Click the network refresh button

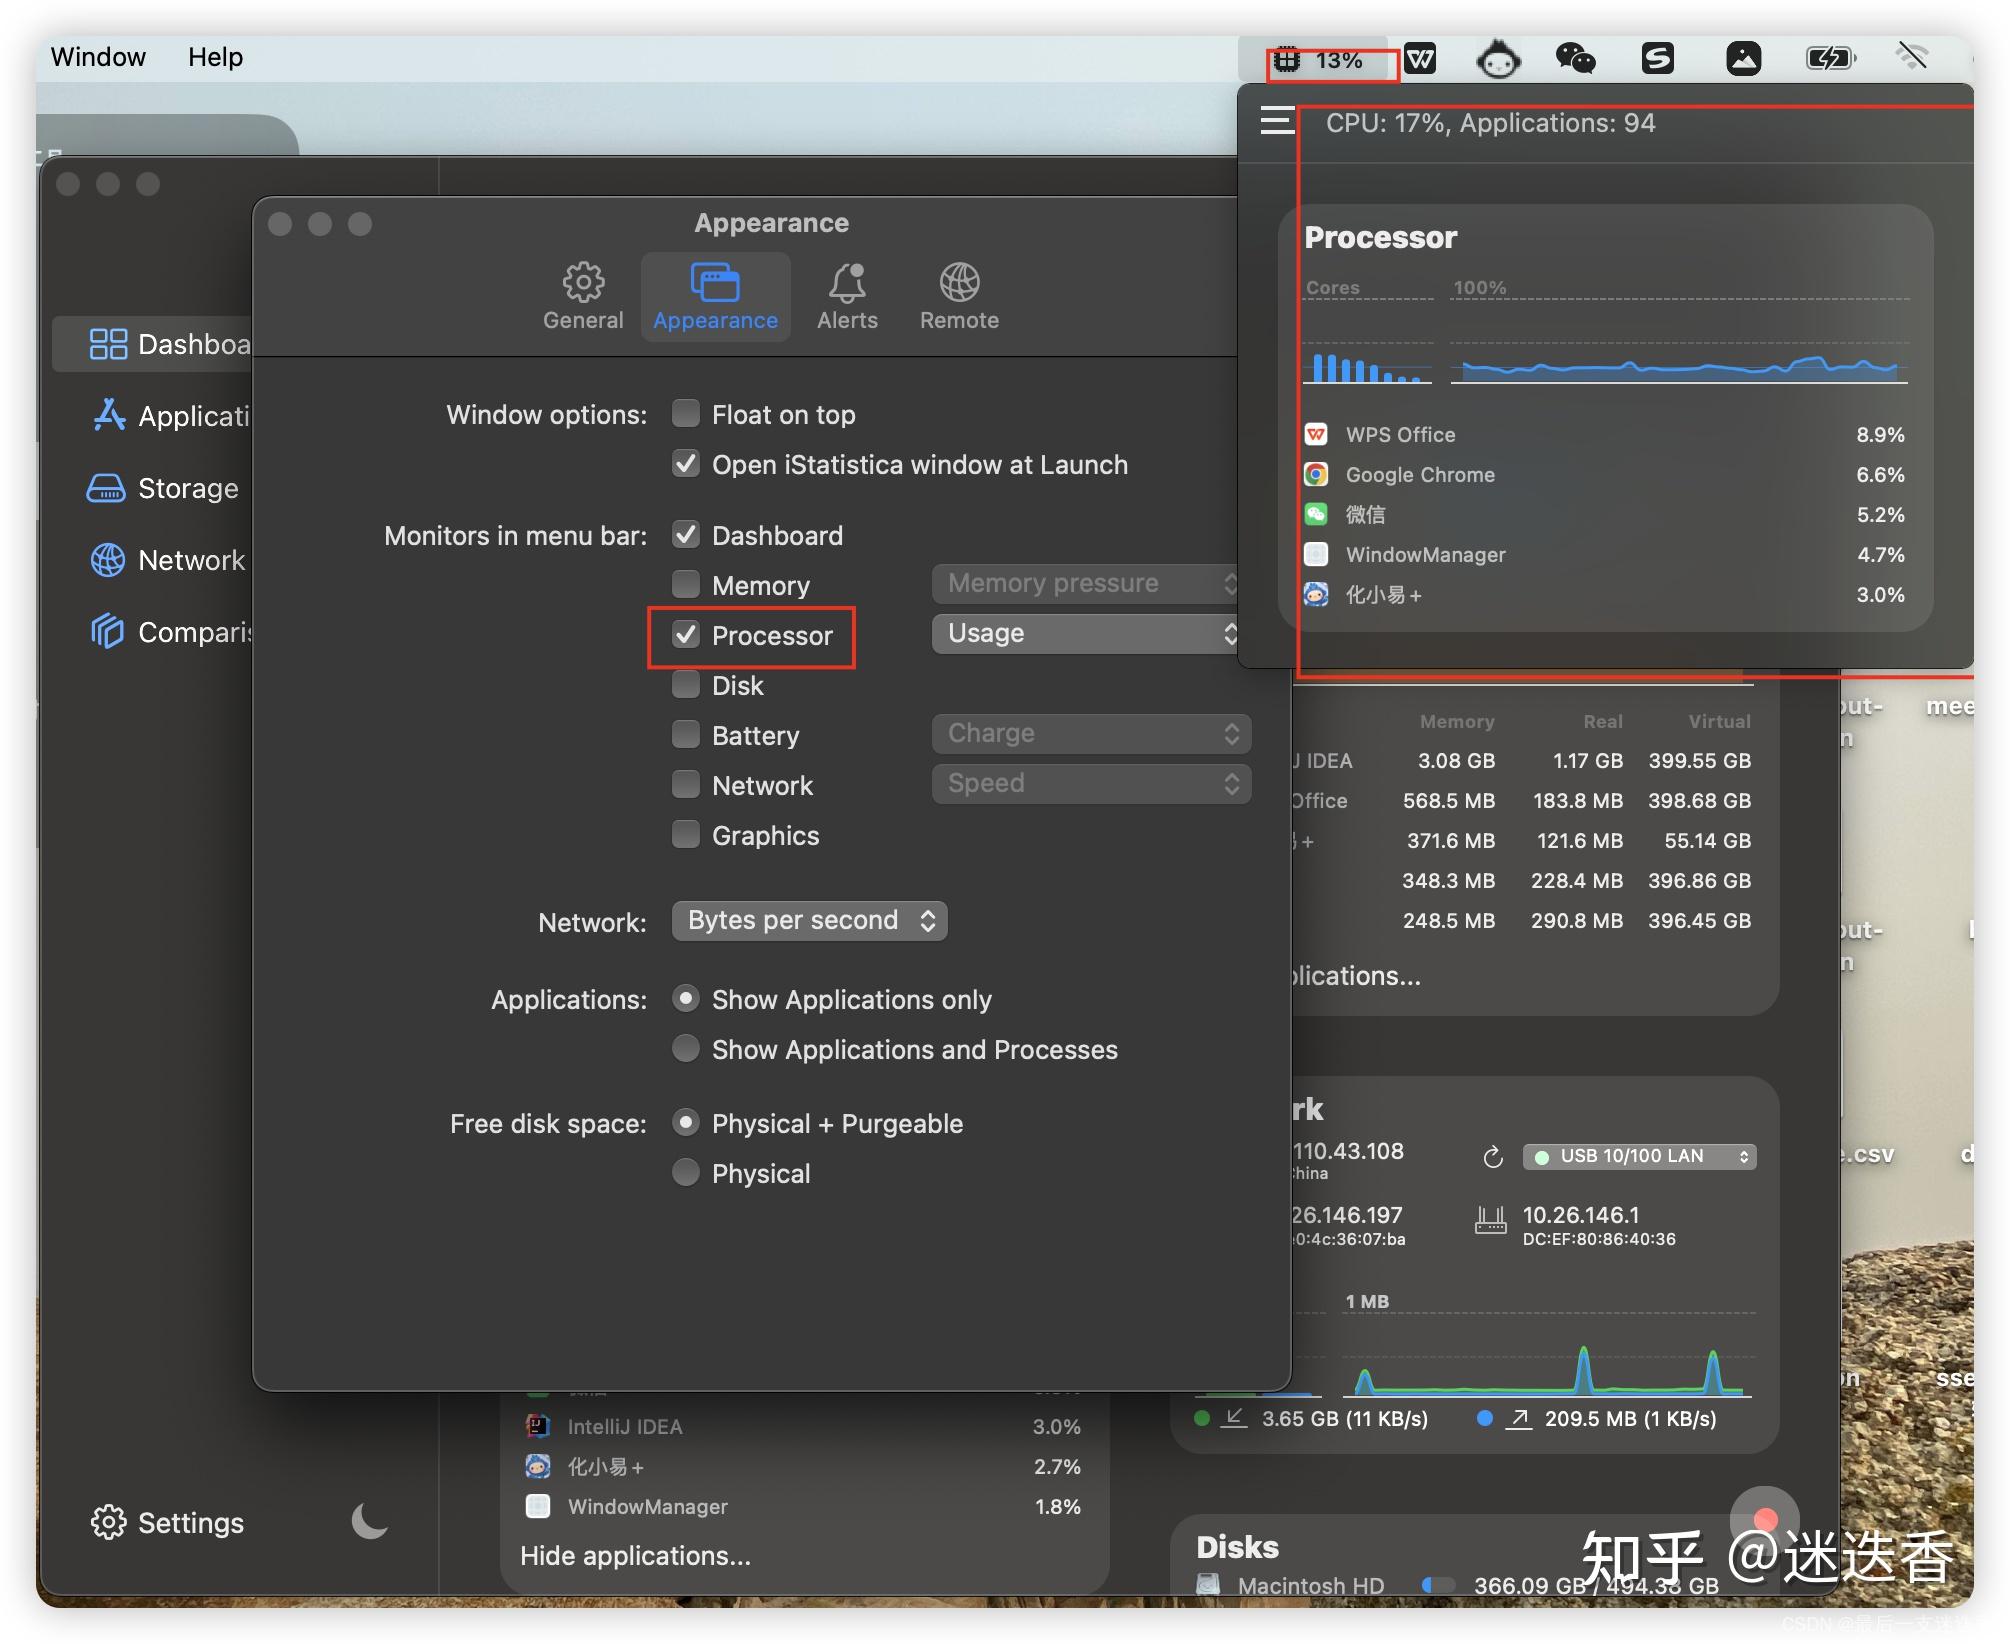1493,1157
